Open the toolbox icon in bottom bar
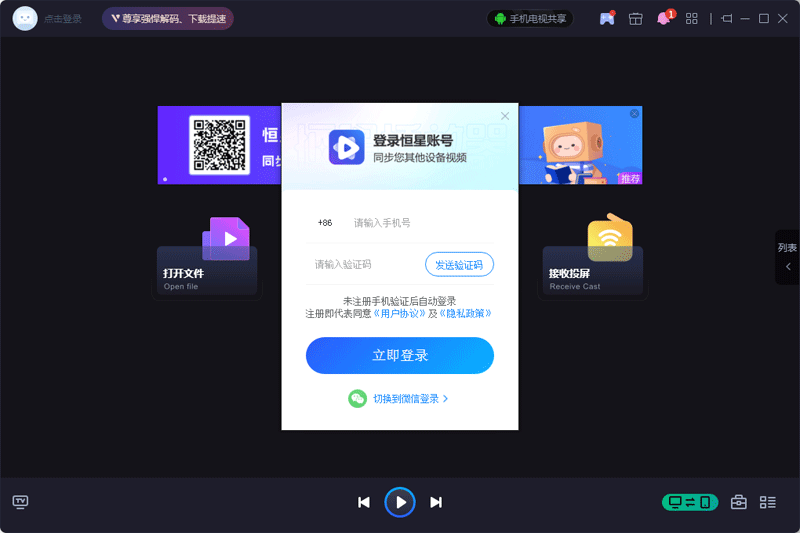Image resolution: width=800 pixels, height=533 pixels. (739, 502)
